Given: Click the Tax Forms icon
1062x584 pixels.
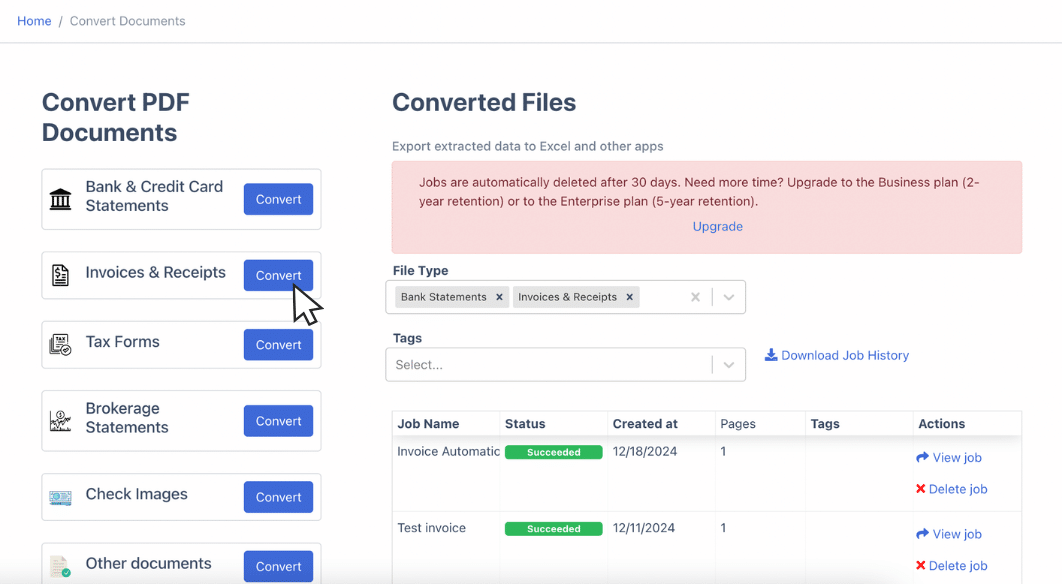Looking at the screenshot, I should click(x=60, y=345).
